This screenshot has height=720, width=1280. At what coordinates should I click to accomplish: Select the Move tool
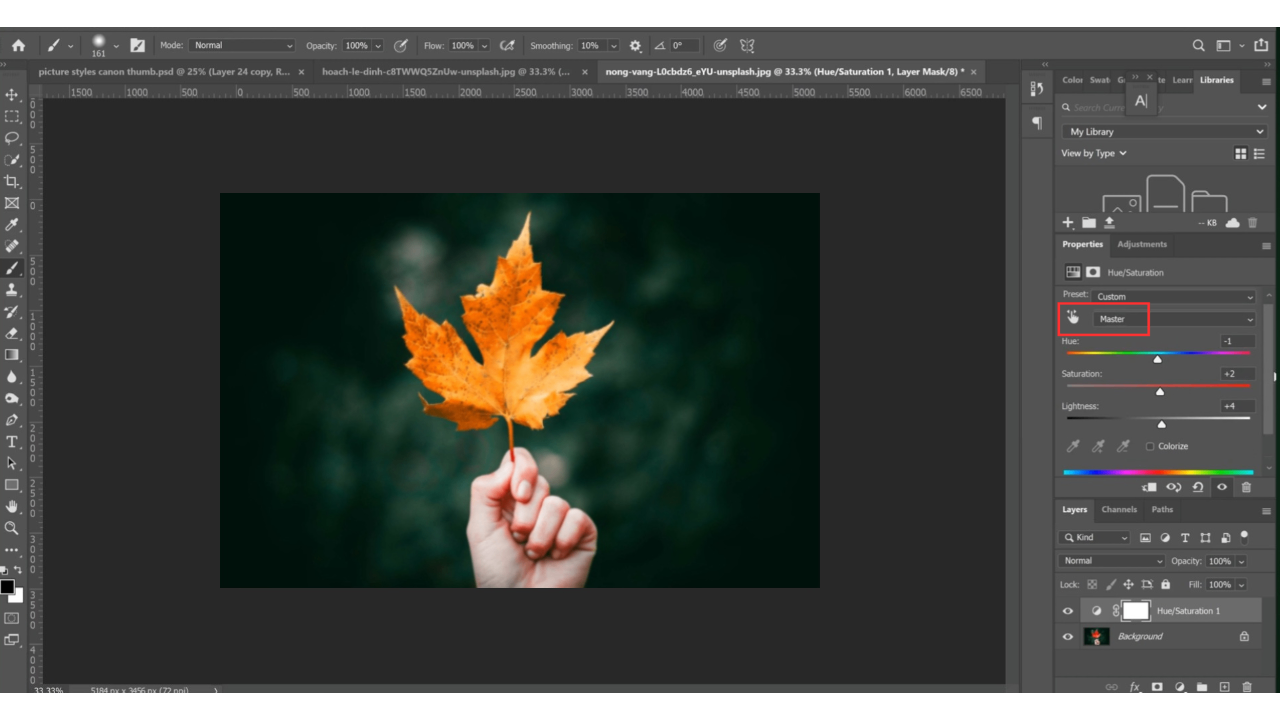tap(12, 95)
